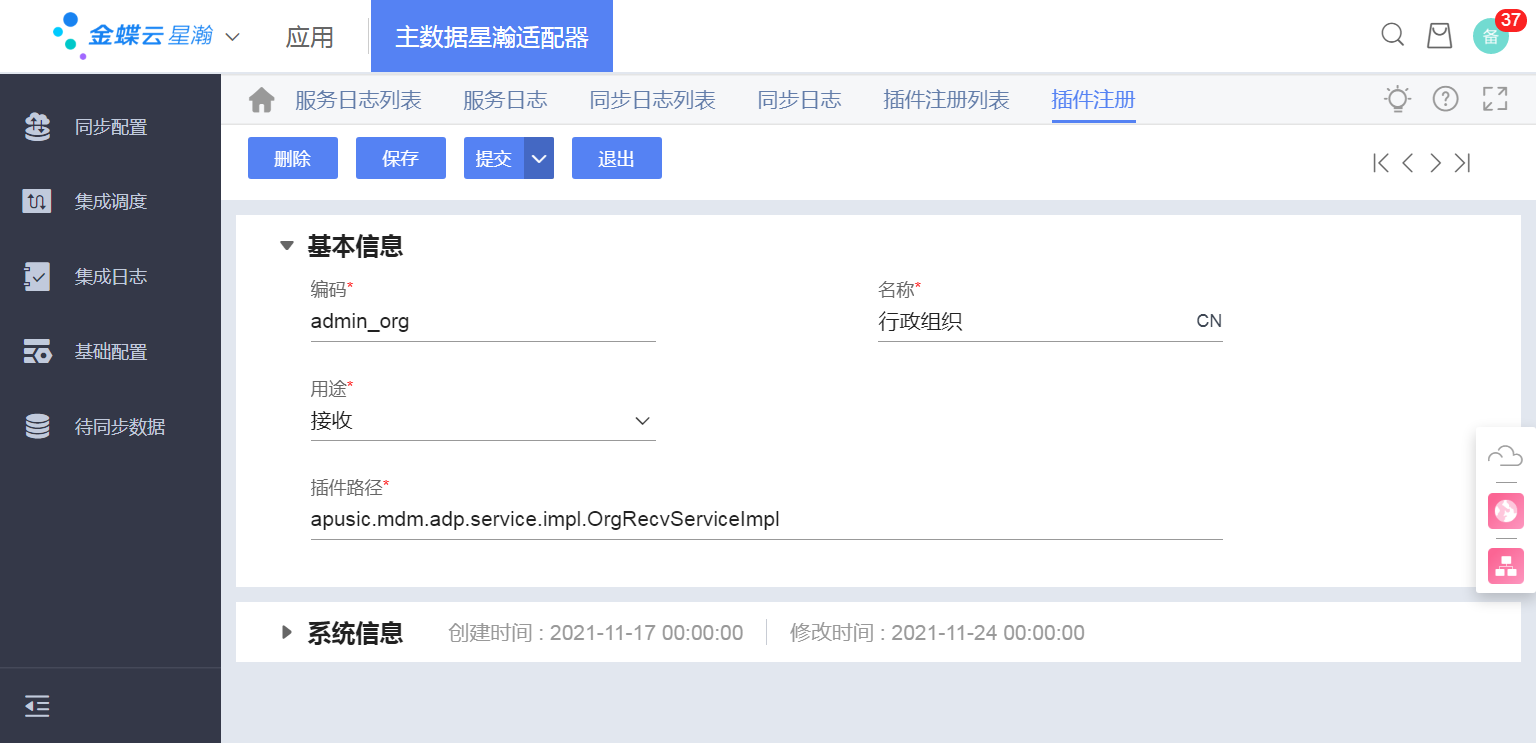This screenshot has width=1536, height=743.
Task: Click the cloud icon in floating panel
Action: pyautogui.click(x=1505, y=457)
